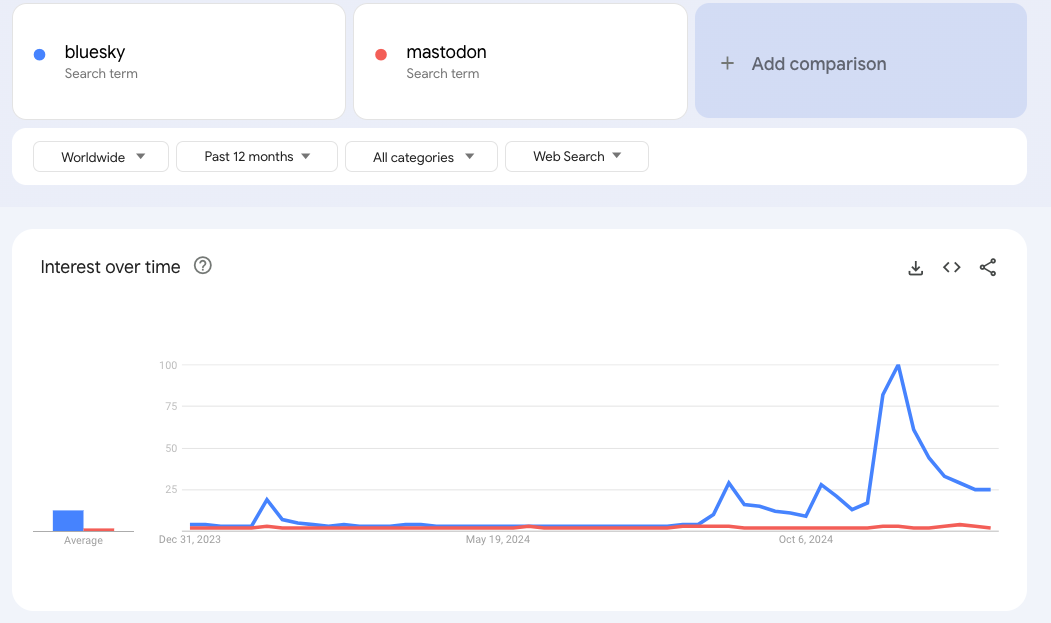Download the Interest over time data

tap(915, 268)
